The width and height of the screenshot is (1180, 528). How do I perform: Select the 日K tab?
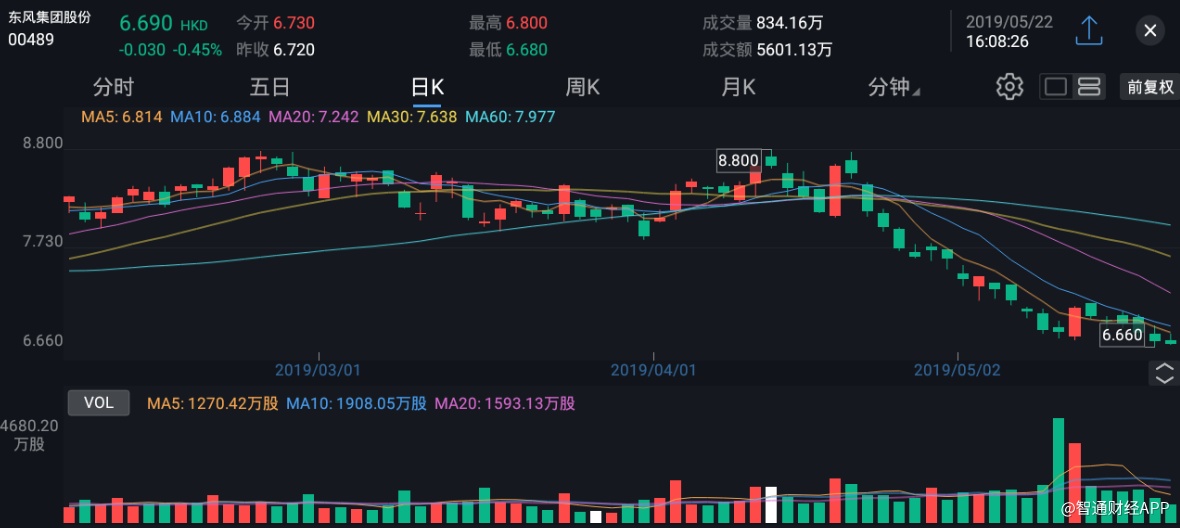[x=427, y=87]
